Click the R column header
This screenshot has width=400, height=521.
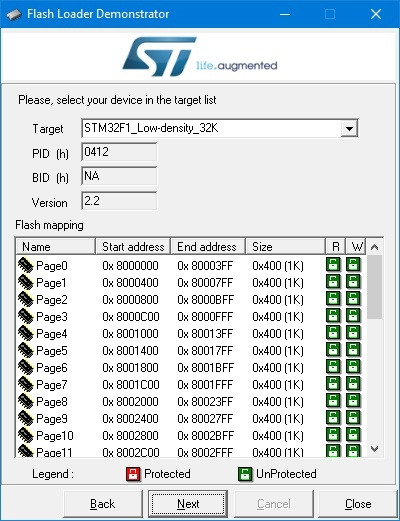click(x=335, y=247)
